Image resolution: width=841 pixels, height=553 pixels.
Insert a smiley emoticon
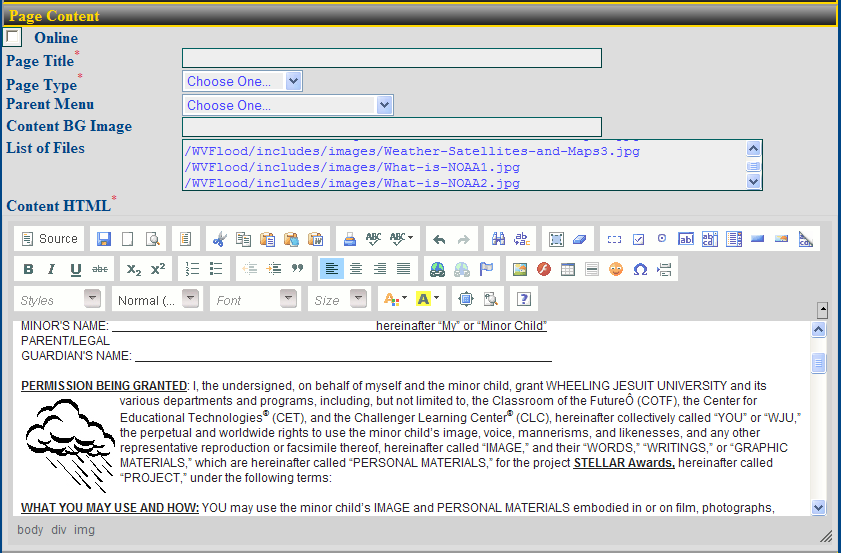616,269
